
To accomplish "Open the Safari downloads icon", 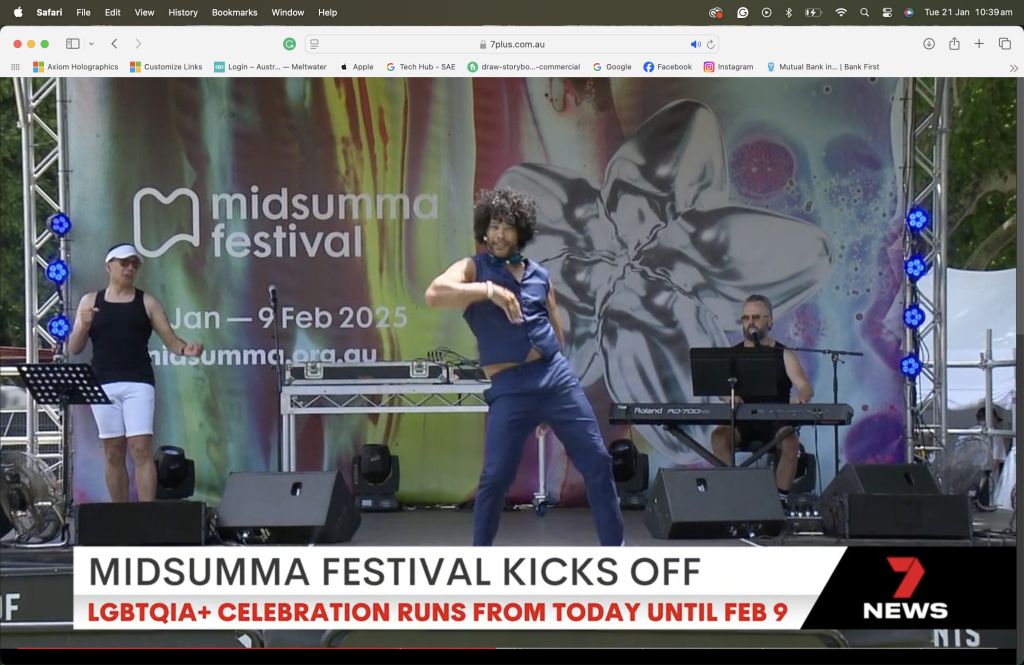I will [929, 44].
